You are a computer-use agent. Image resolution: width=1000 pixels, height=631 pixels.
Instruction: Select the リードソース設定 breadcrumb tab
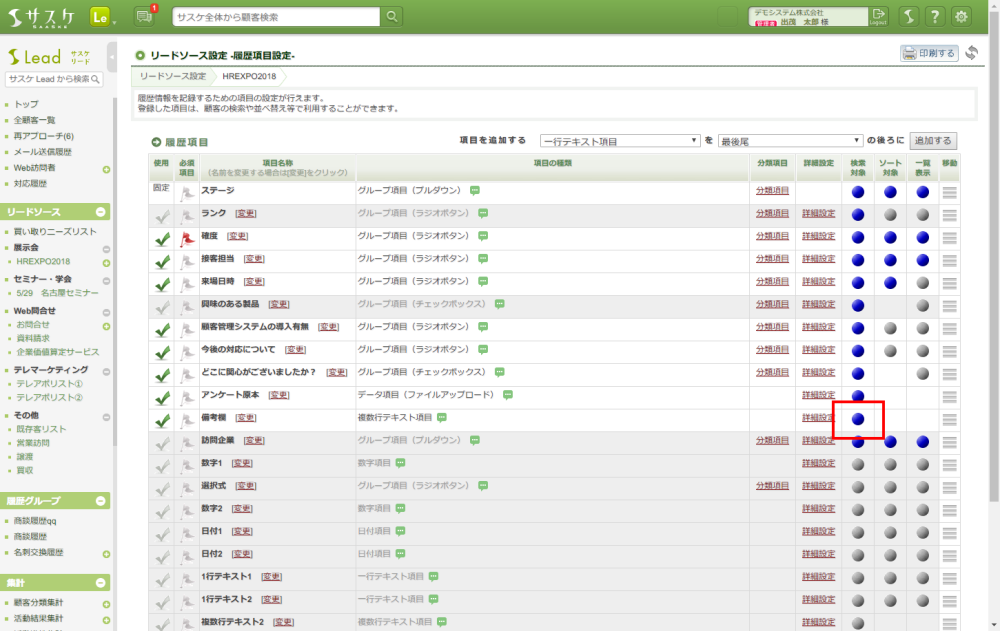[x=173, y=76]
